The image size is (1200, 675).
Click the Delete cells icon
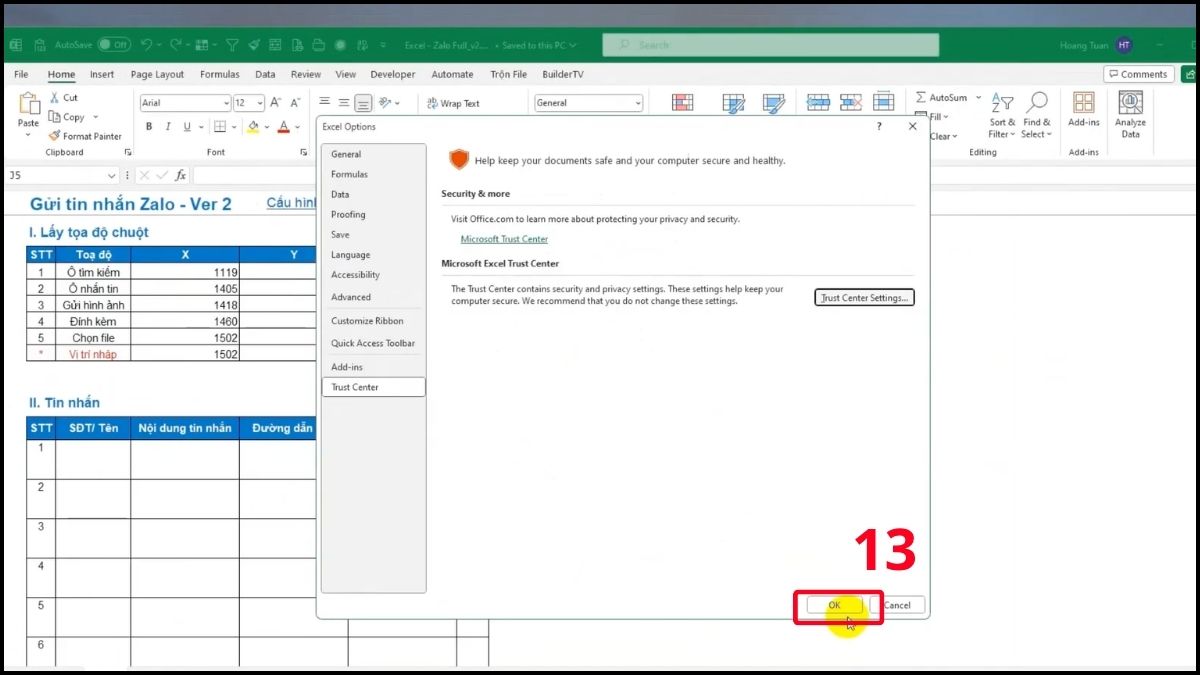click(851, 102)
